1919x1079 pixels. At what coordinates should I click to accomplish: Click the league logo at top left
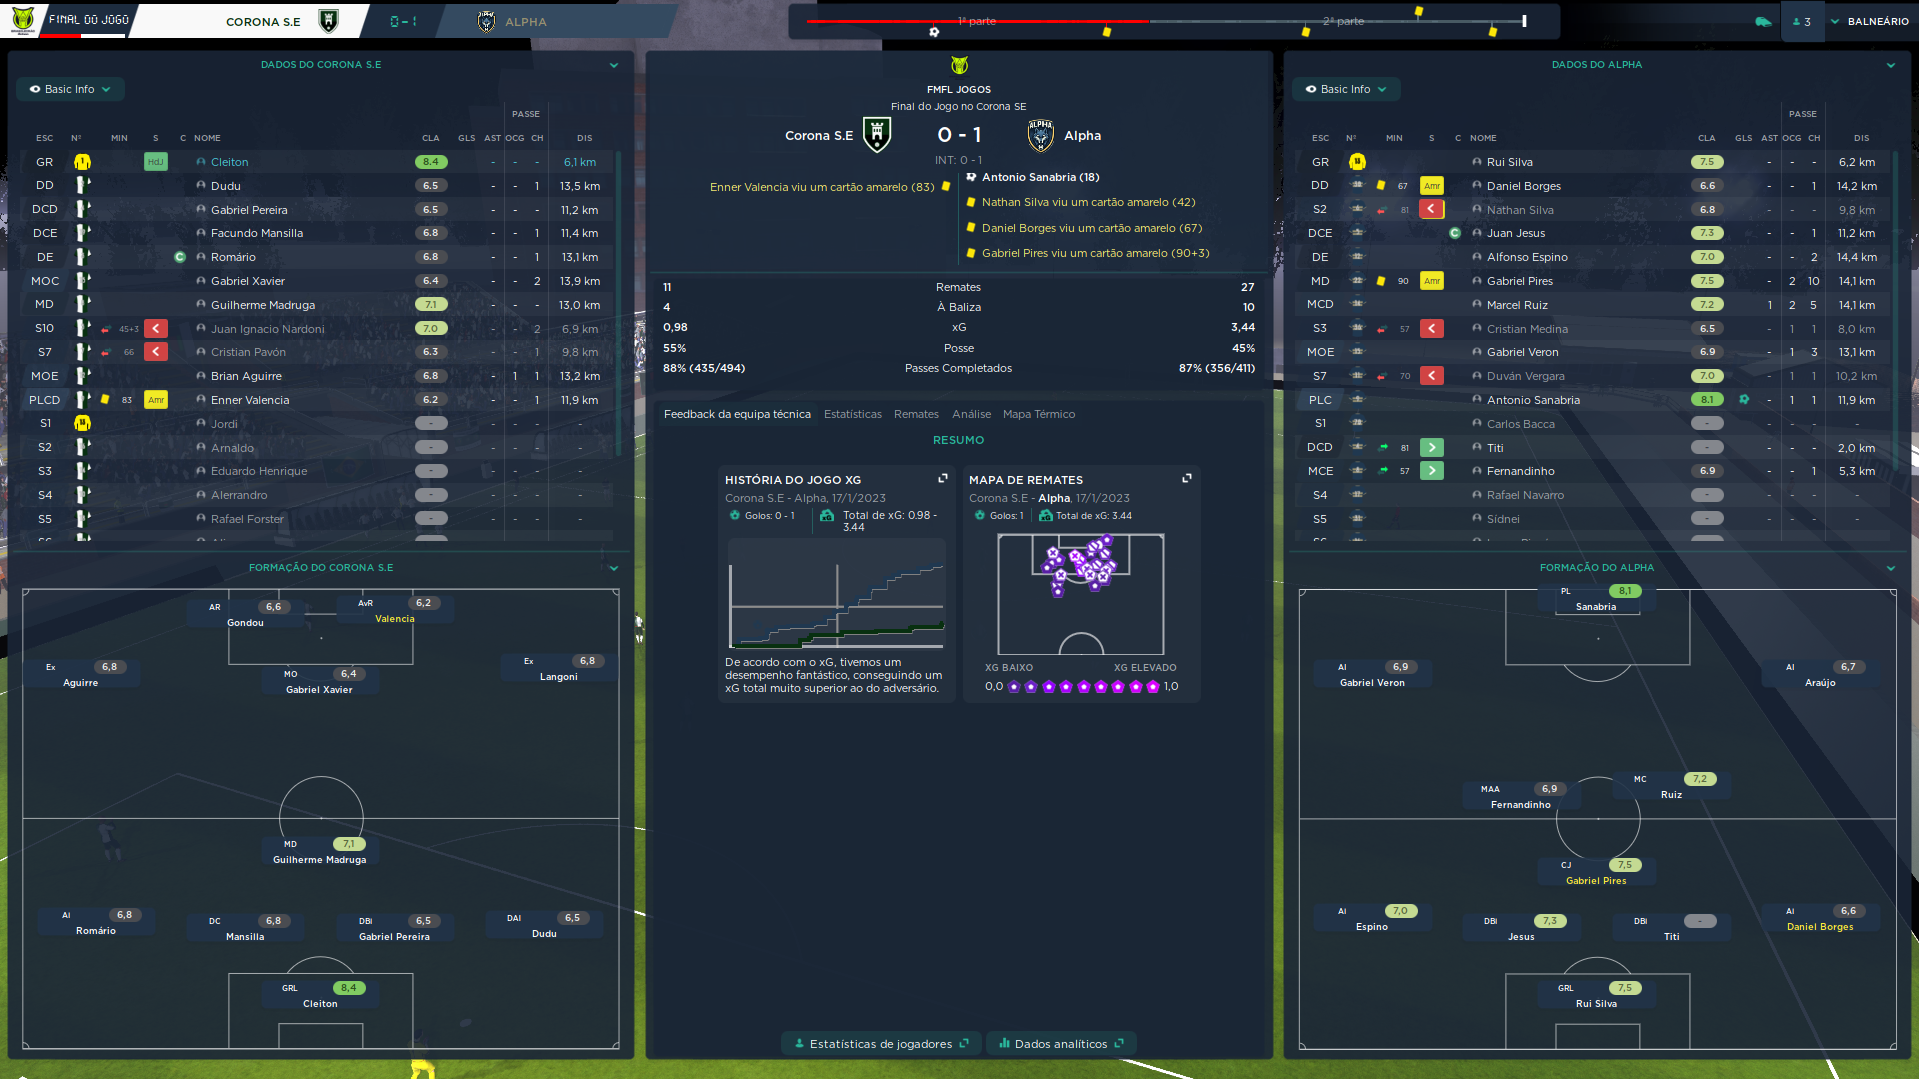click(22, 20)
